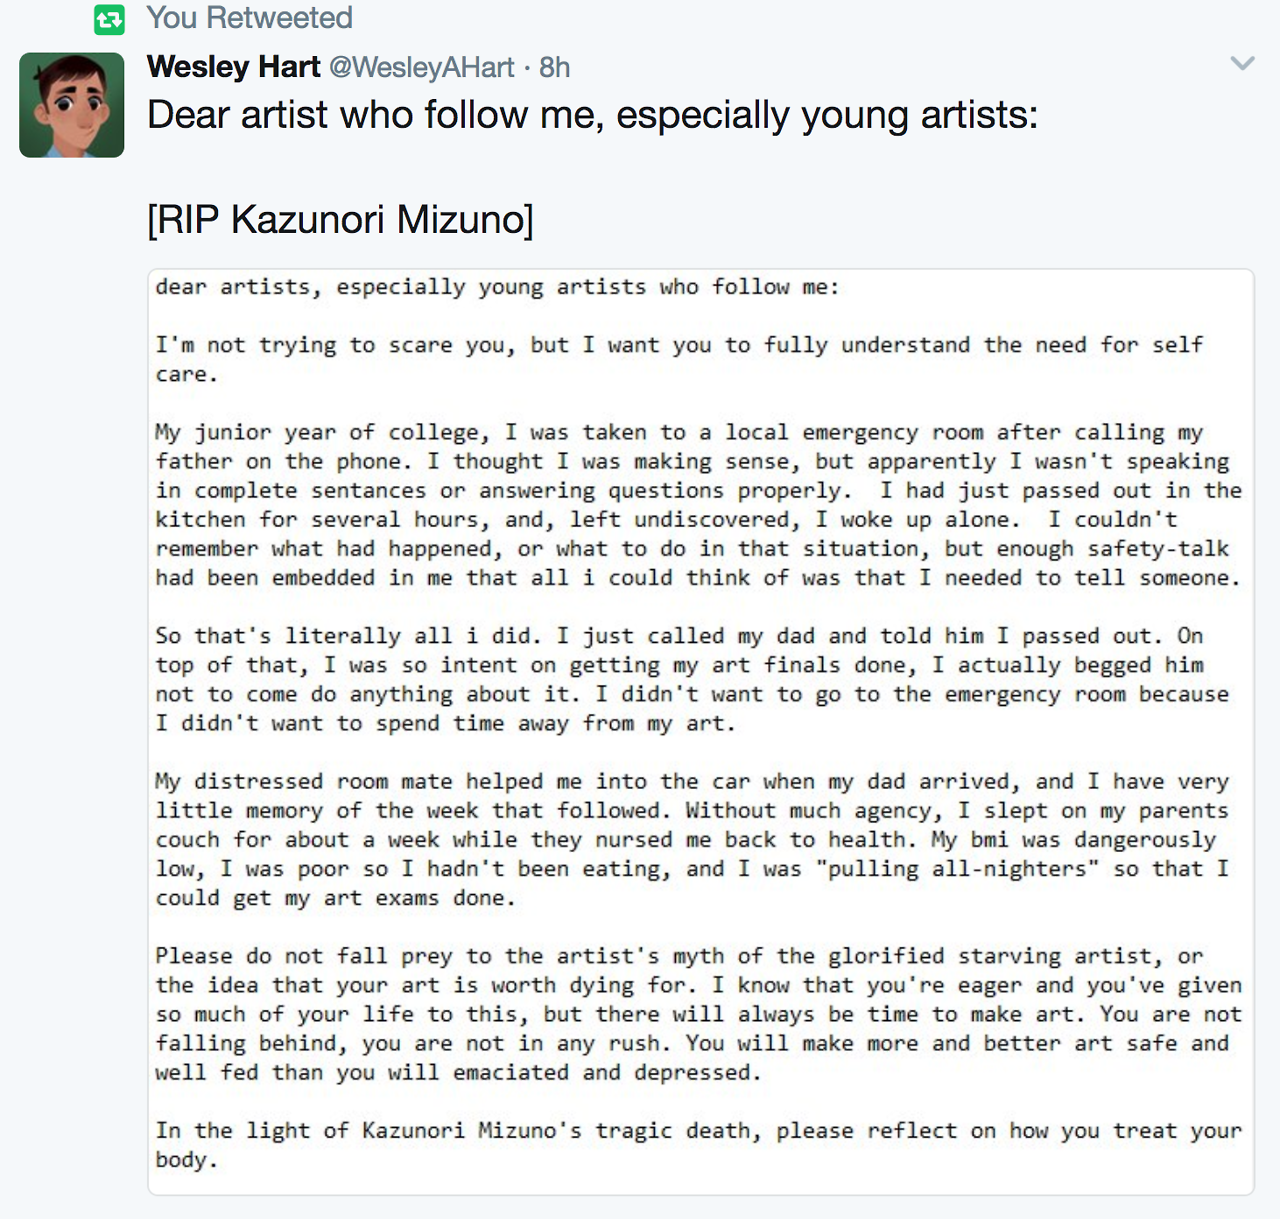Image resolution: width=1280 pixels, height=1219 pixels.
Task: Open the tweet's 8h timestamp
Action: (555, 67)
